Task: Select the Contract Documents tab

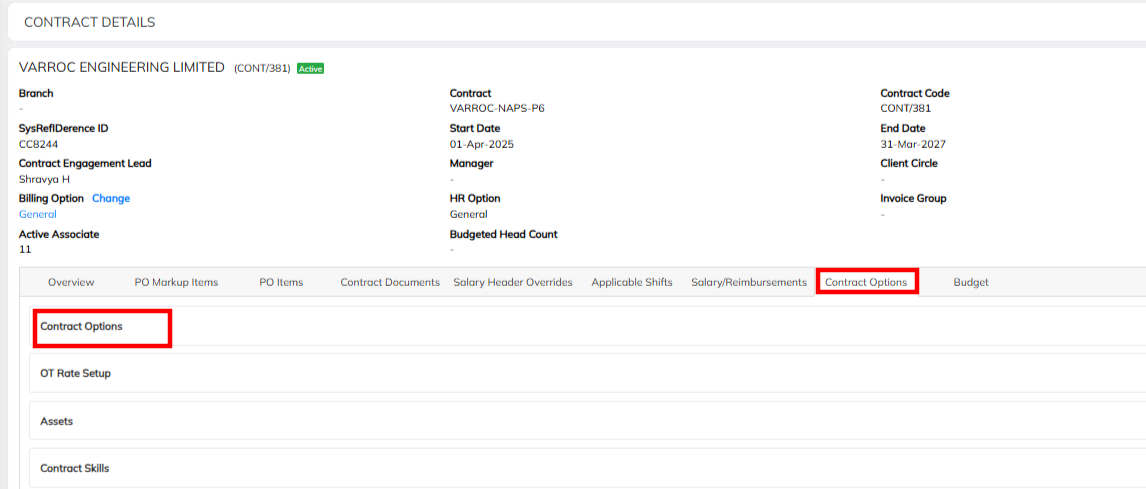Action: 390,282
